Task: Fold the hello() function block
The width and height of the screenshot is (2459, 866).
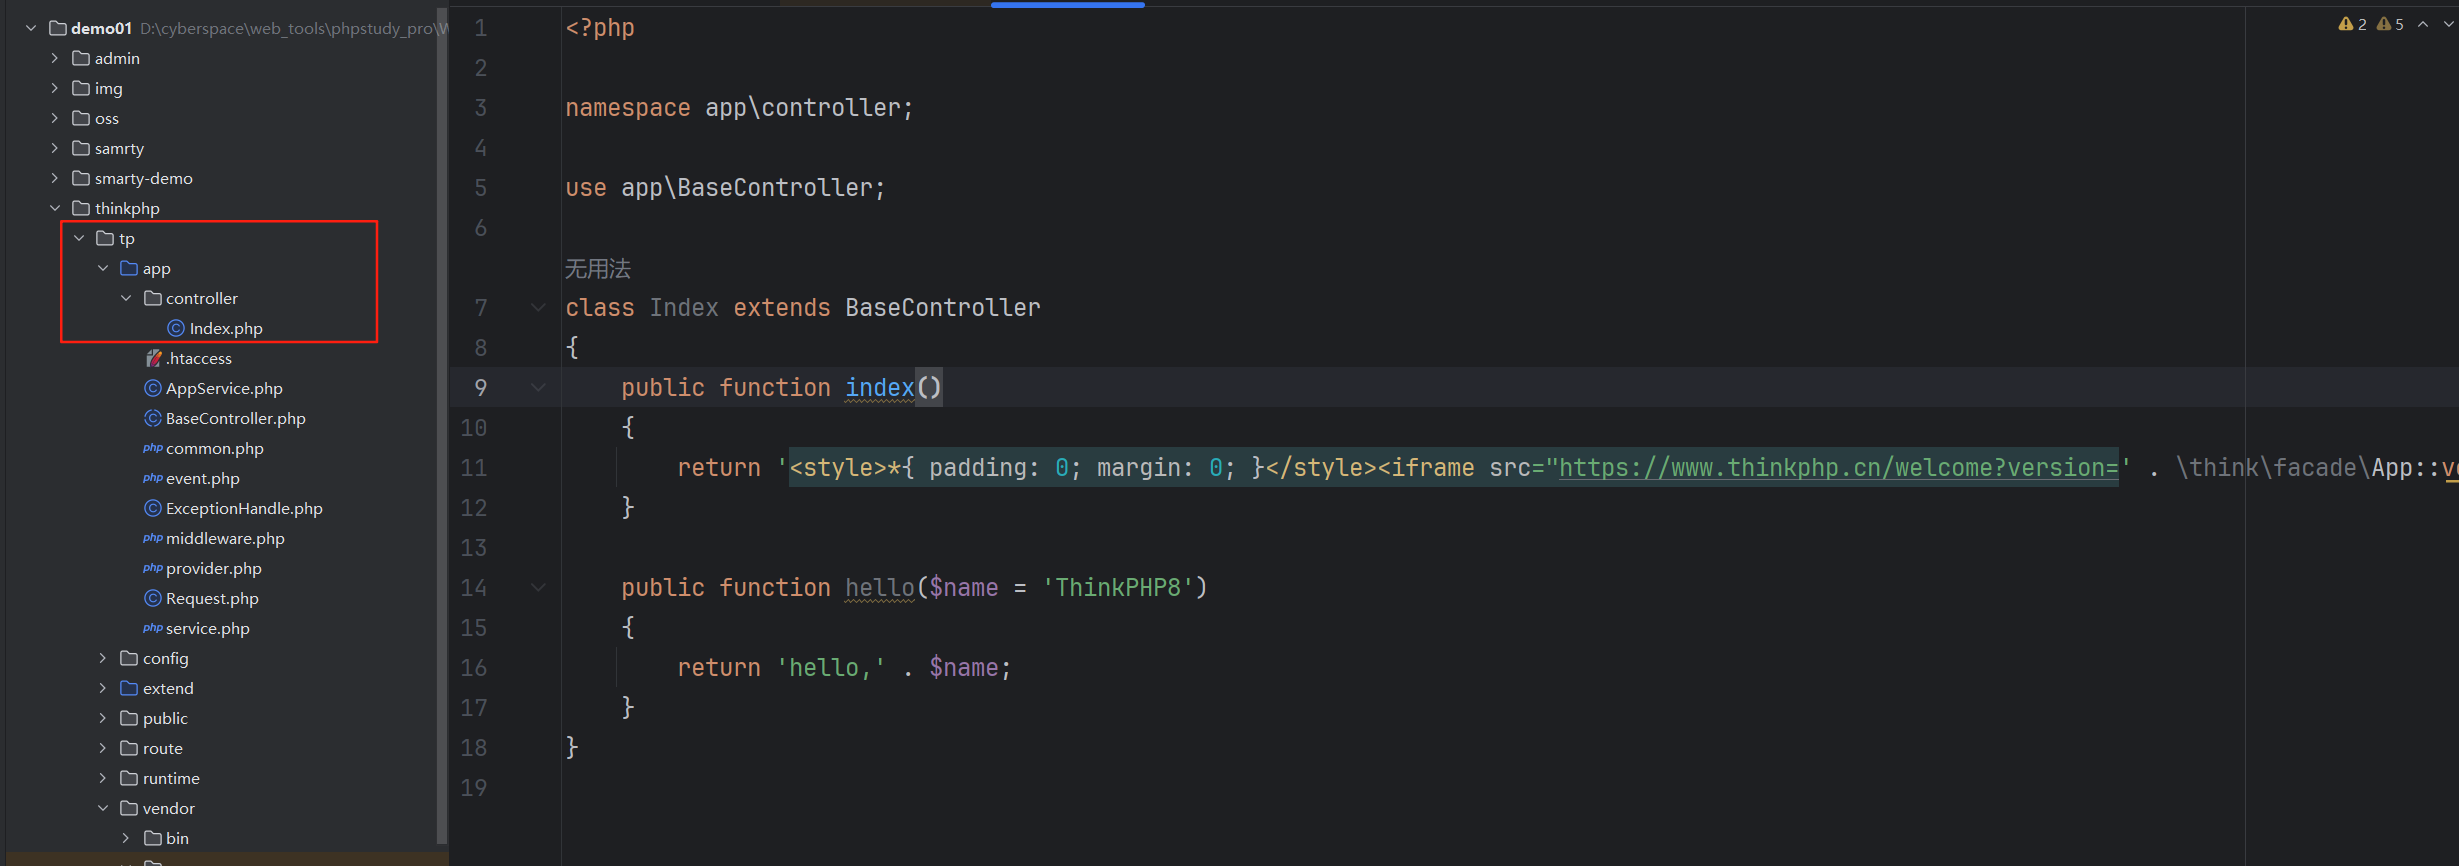Action: pyautogui.click(x=538, y=588)
